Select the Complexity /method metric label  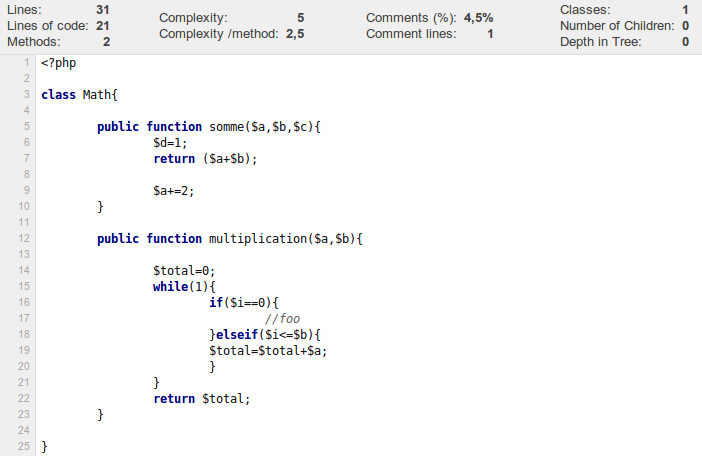pos(220,34)
